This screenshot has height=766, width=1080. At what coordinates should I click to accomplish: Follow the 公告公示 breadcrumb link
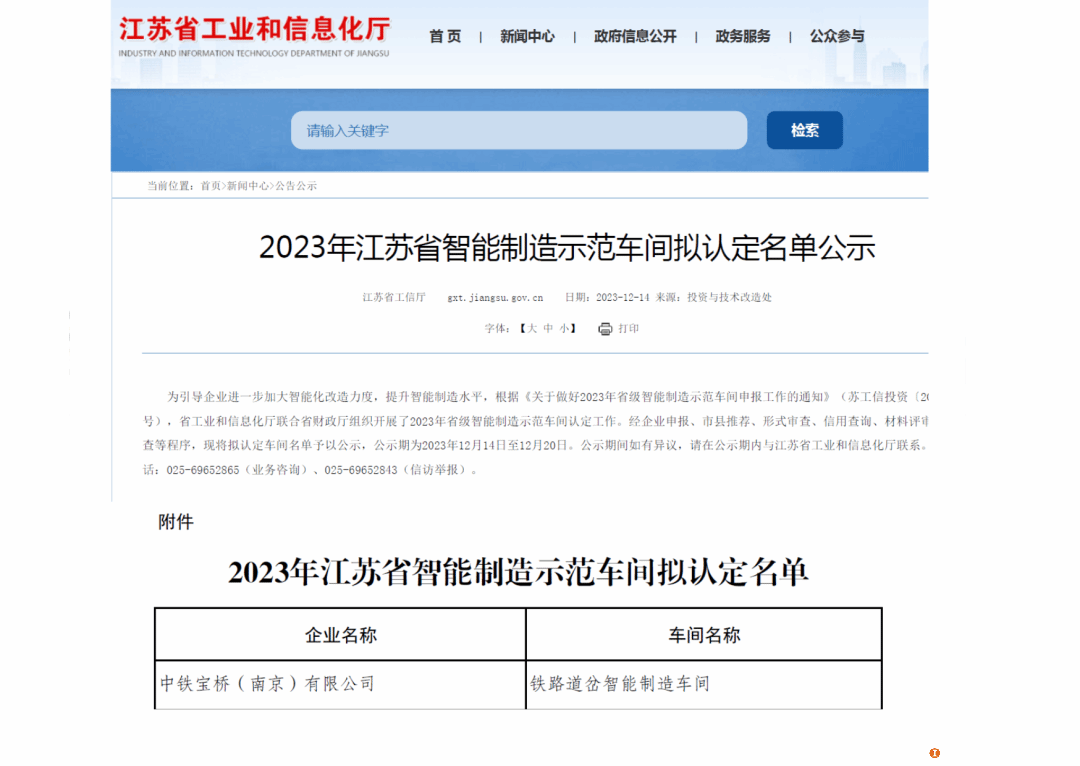coord(296,186)
